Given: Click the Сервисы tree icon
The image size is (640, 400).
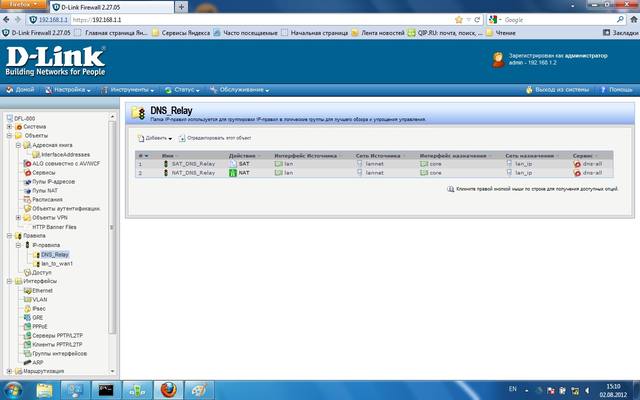Looking at the screenshot, I should 27,173.
